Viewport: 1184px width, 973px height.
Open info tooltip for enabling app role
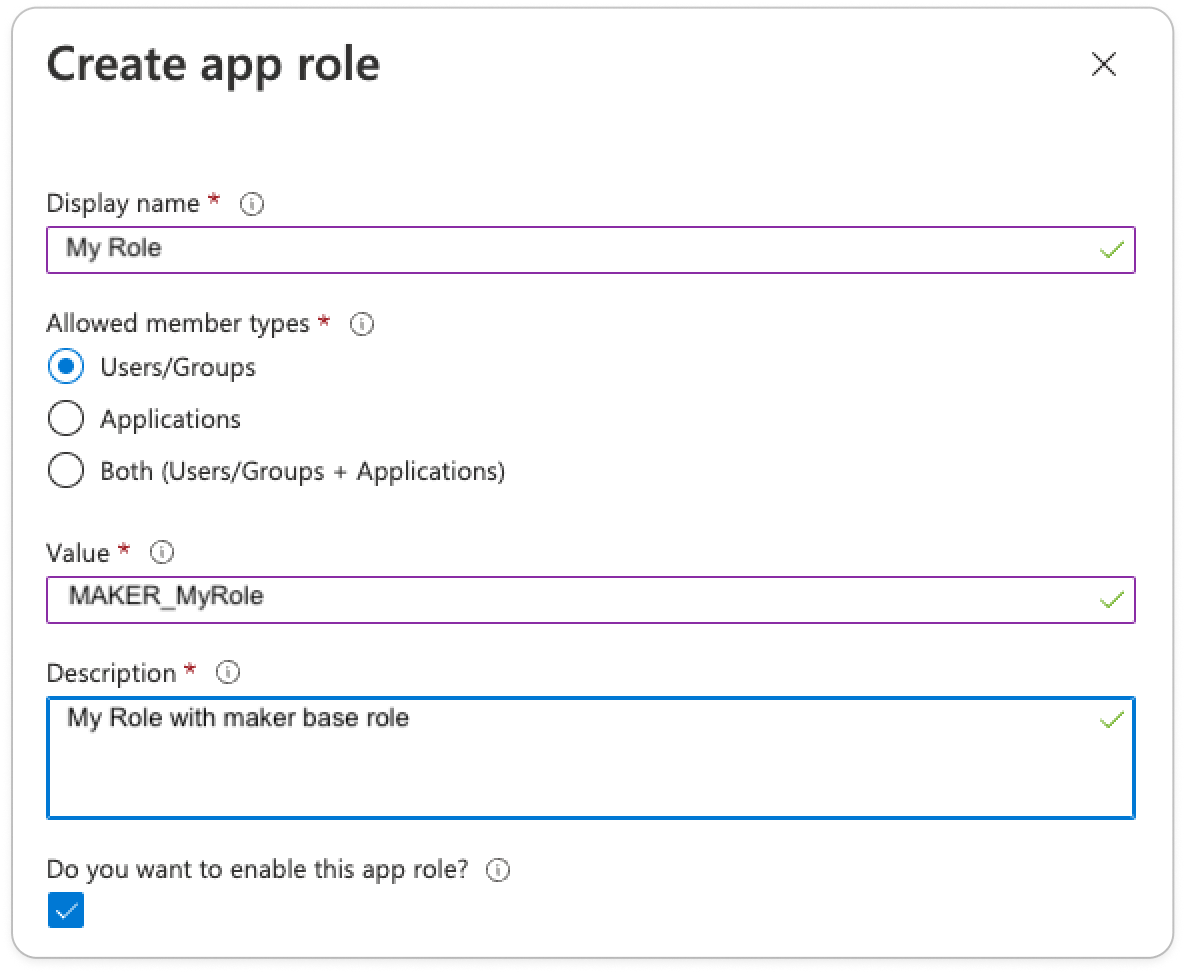pos(498,870)
